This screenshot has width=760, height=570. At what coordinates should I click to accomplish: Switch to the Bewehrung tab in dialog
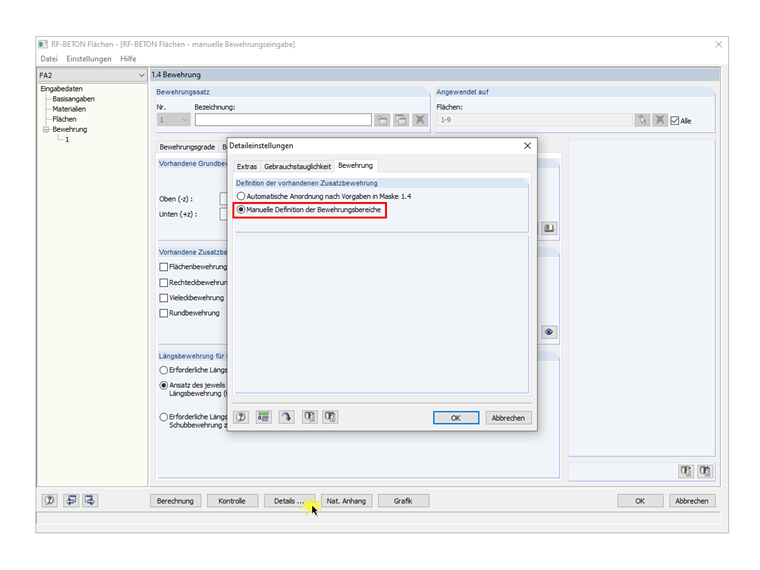coord(355,165)
